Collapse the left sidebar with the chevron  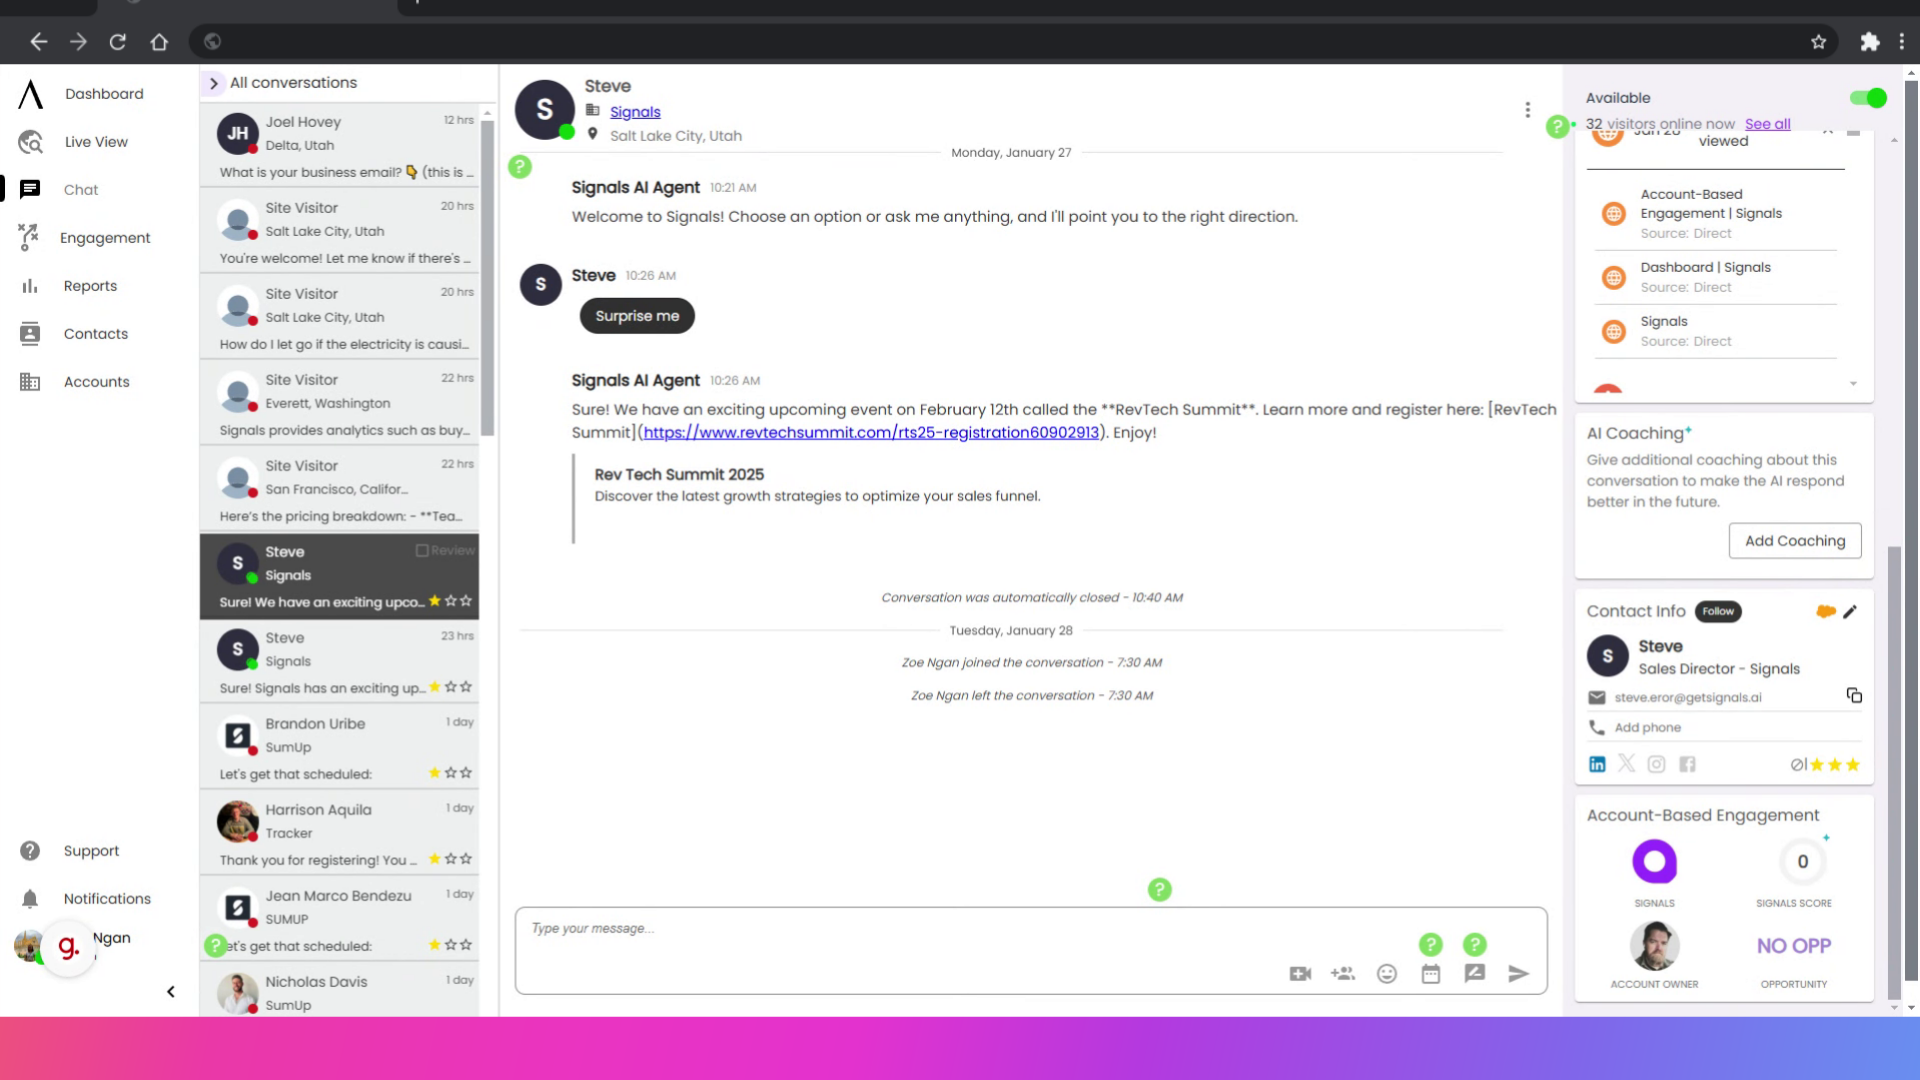tap(170, 991)
